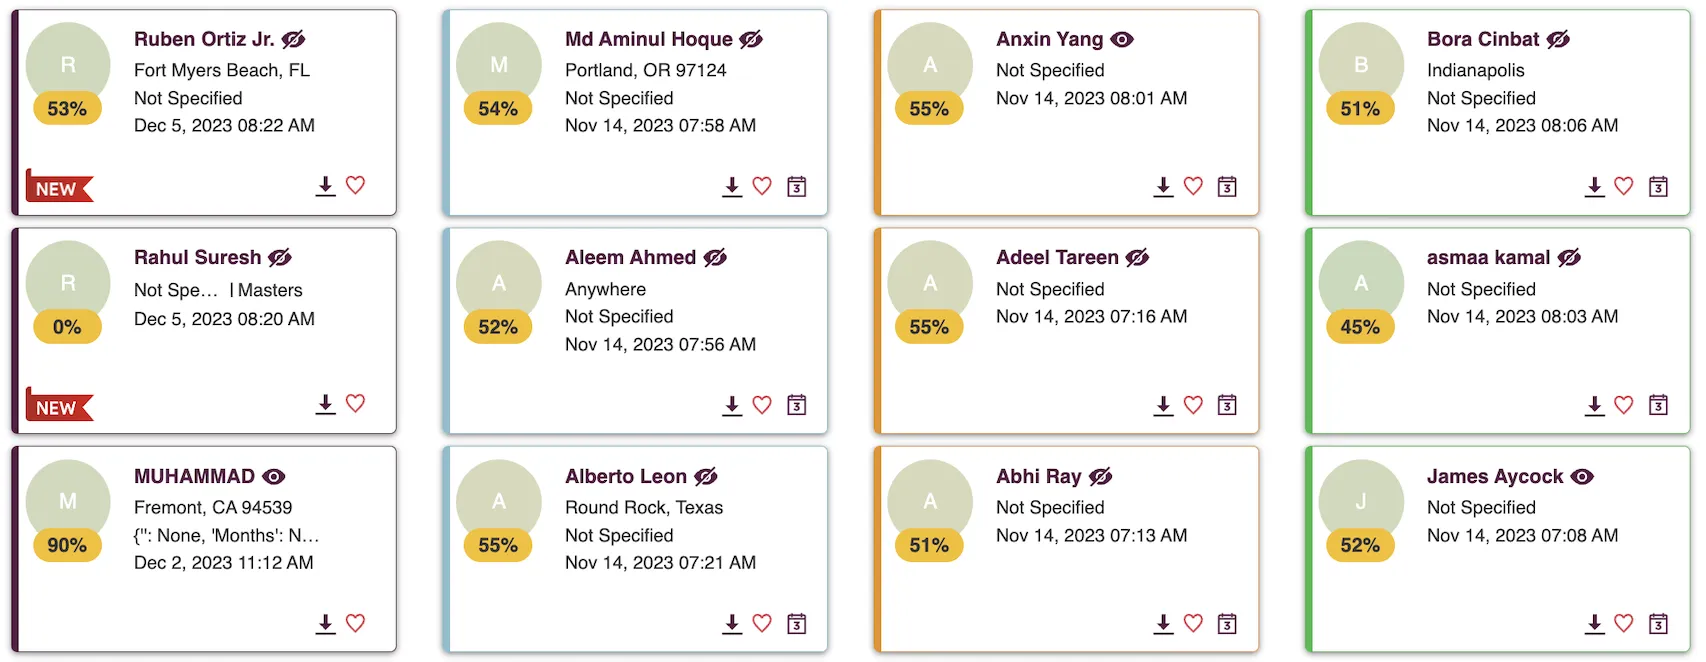Toggle hidden eye icon beside Alberto Leon

(x=706, y=476)
